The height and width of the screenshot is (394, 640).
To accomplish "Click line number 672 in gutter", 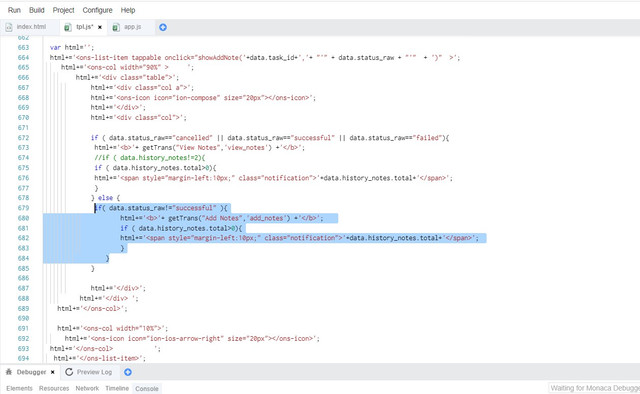I will pos(23,138).
